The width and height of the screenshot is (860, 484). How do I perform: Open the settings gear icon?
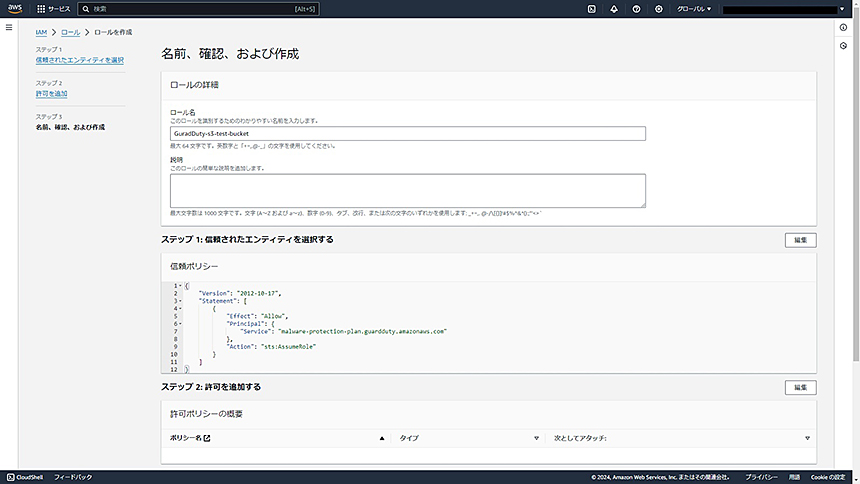point(659,9)
